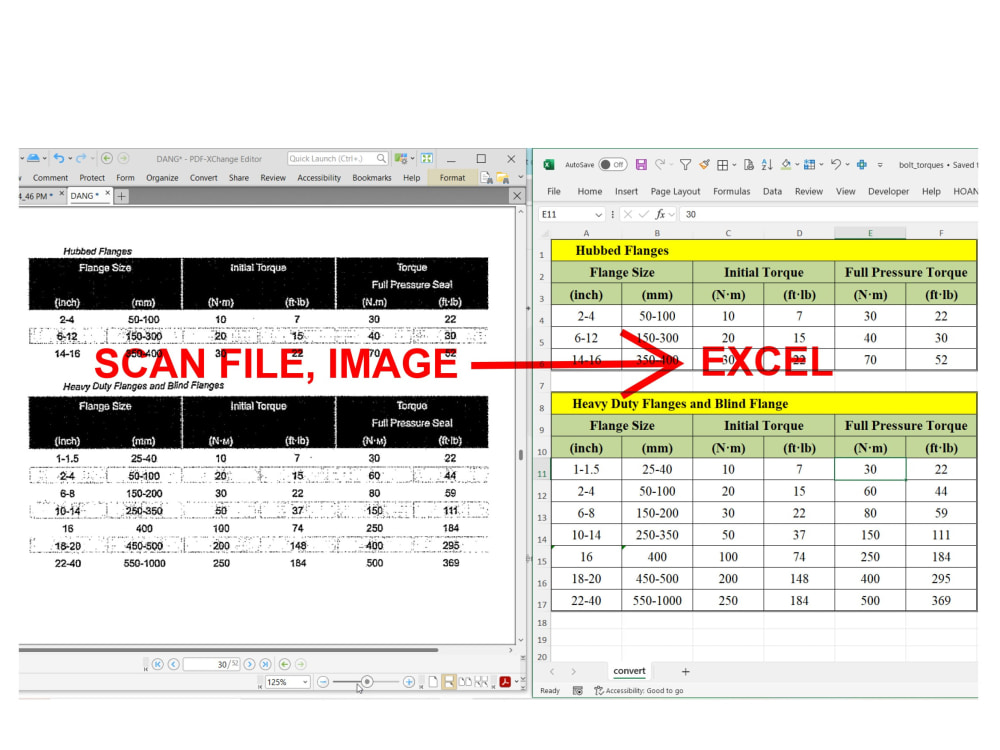Click the Sort A to Z icon in Excel
This screenshot has width=1000, height=750.
(767, 165)
